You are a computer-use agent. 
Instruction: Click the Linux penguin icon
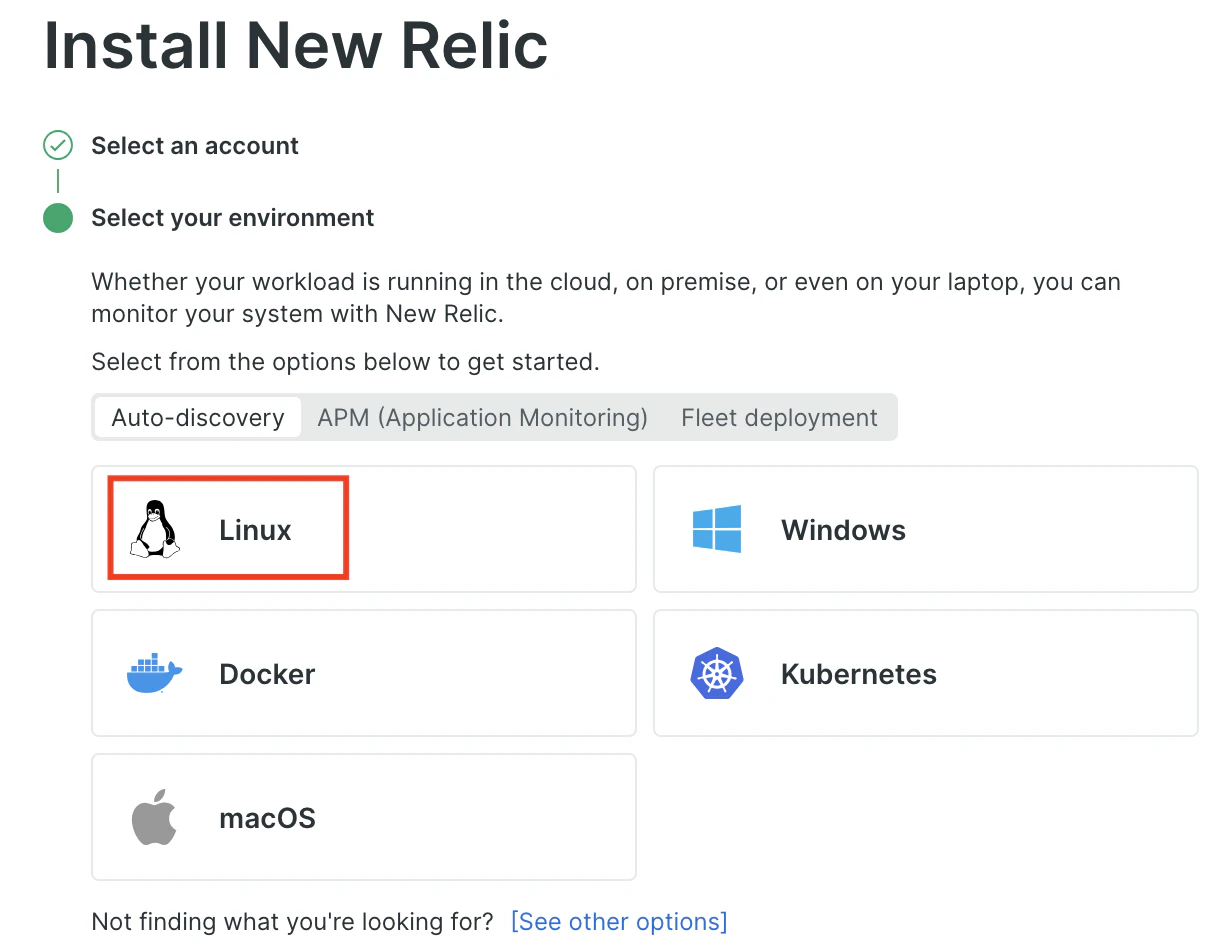(154, 529)
